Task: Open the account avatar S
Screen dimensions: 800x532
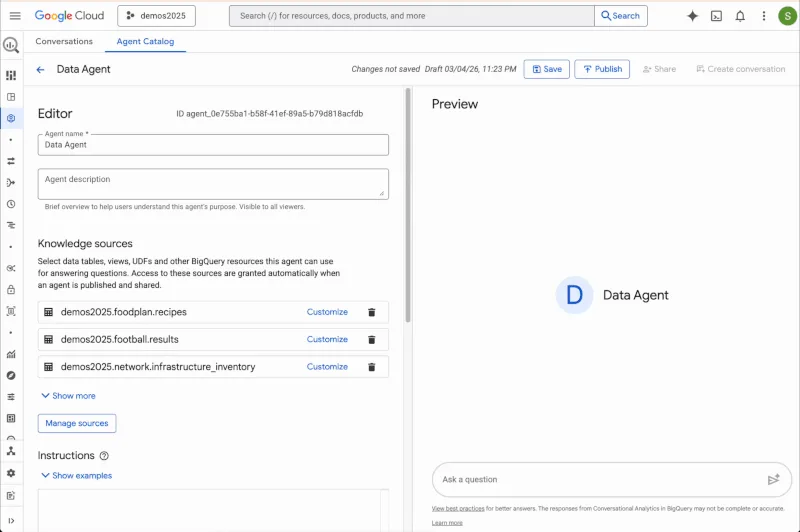Action: [x=787, y=16]
